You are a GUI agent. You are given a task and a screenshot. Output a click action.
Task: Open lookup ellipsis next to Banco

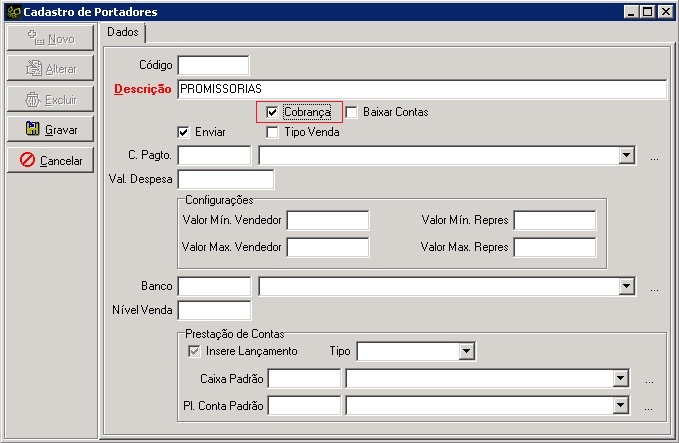point(654,287)
